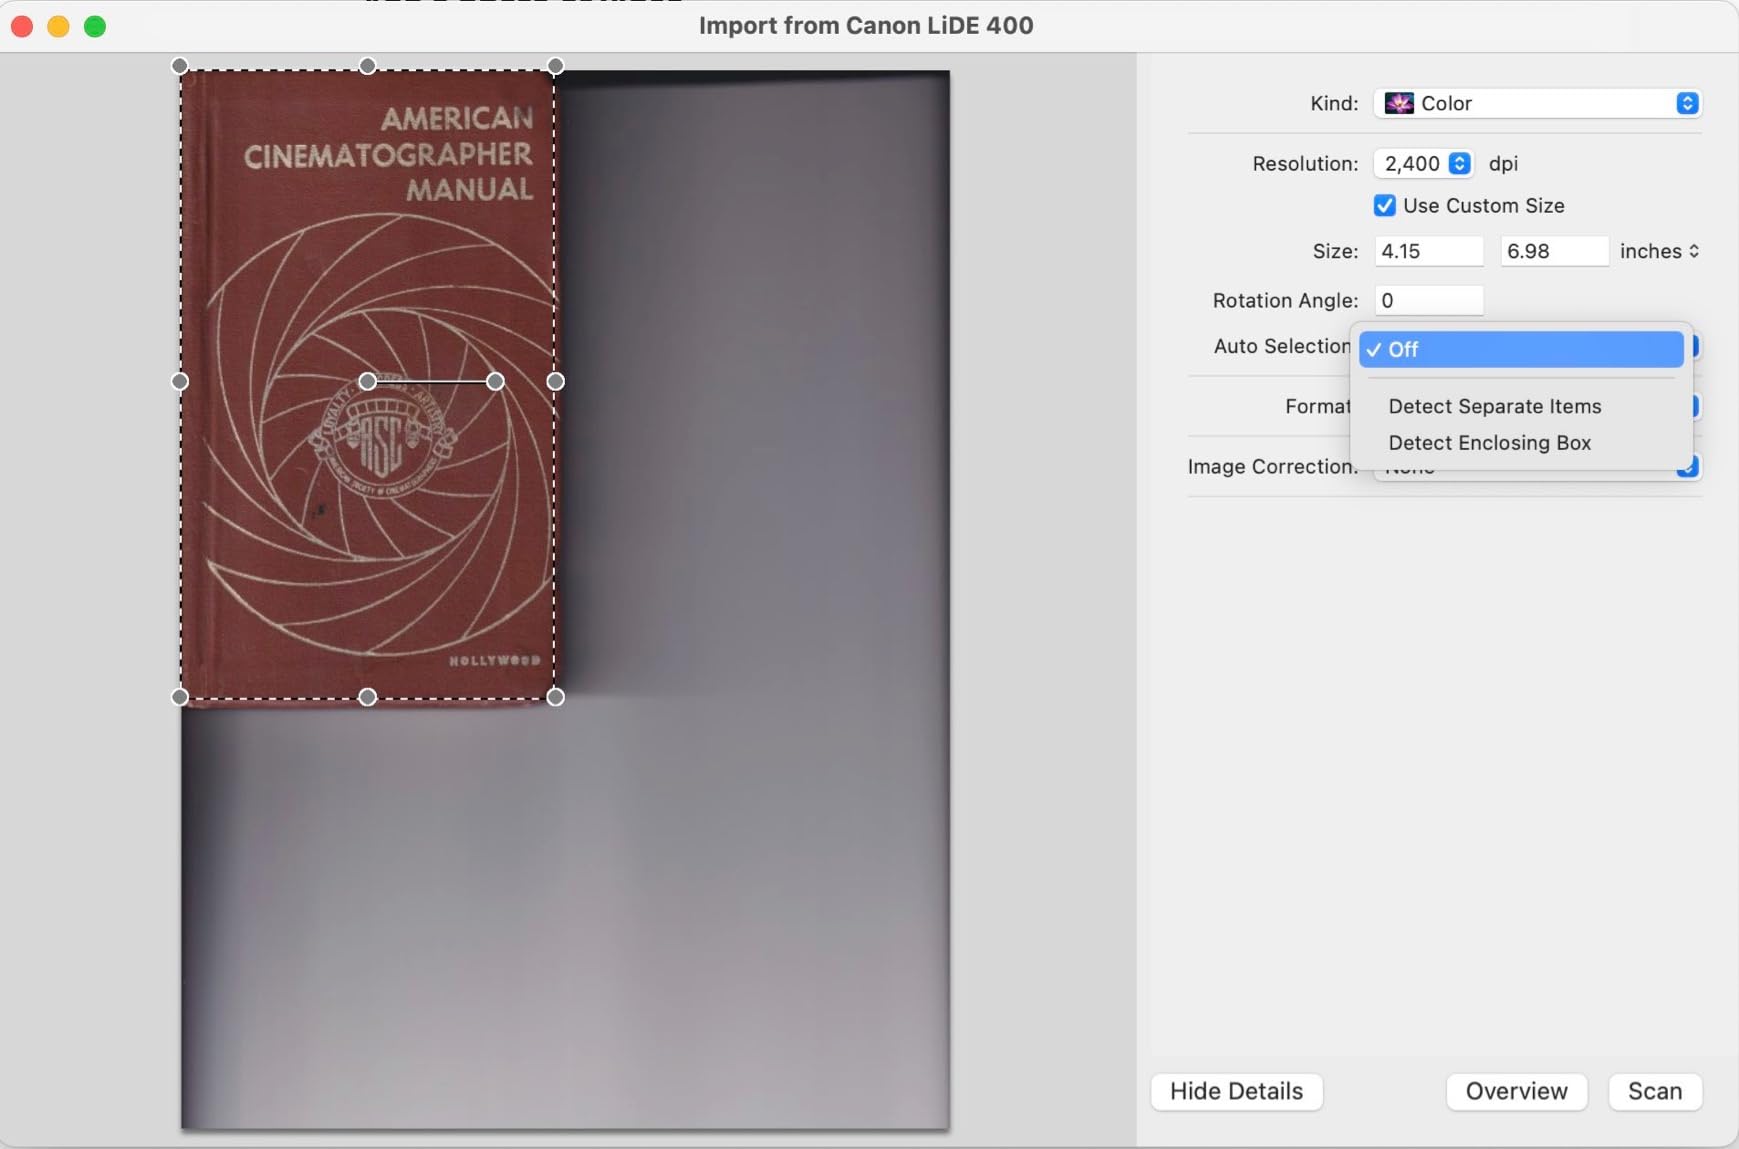Click the yellow minimize window button
1739x1149 pixels.
click(x=58, y=26)
